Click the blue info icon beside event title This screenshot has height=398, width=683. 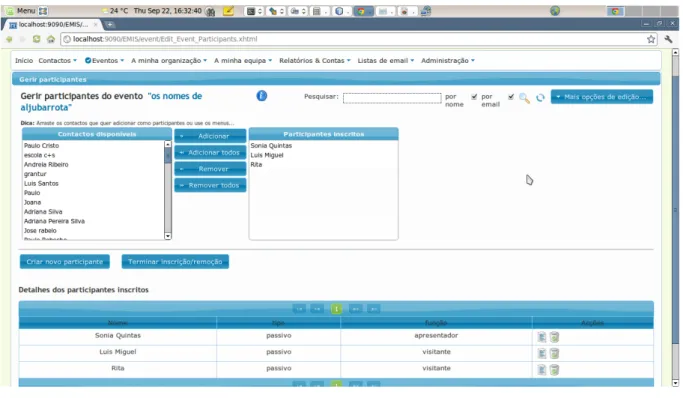[x=261, y=96]
